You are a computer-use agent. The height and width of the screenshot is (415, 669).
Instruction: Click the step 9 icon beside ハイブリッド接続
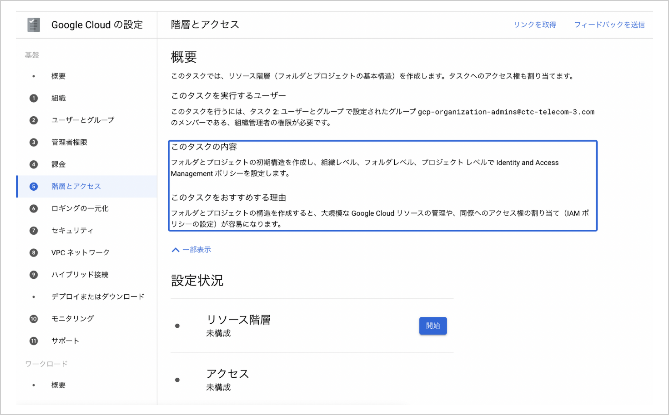[x=34, y=275]
